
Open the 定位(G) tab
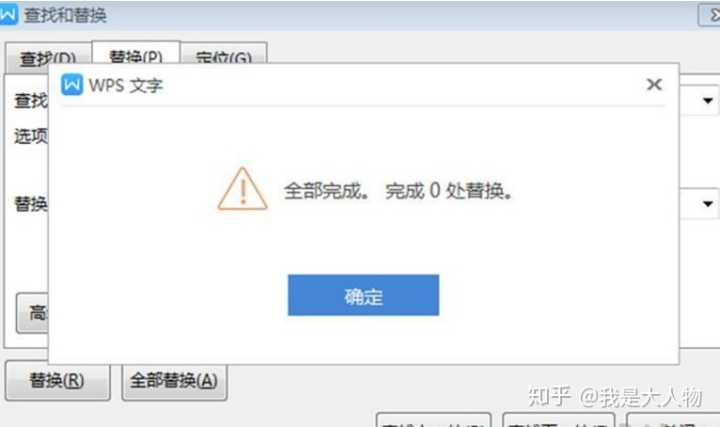pyautogui.click(x=224, y=55)
